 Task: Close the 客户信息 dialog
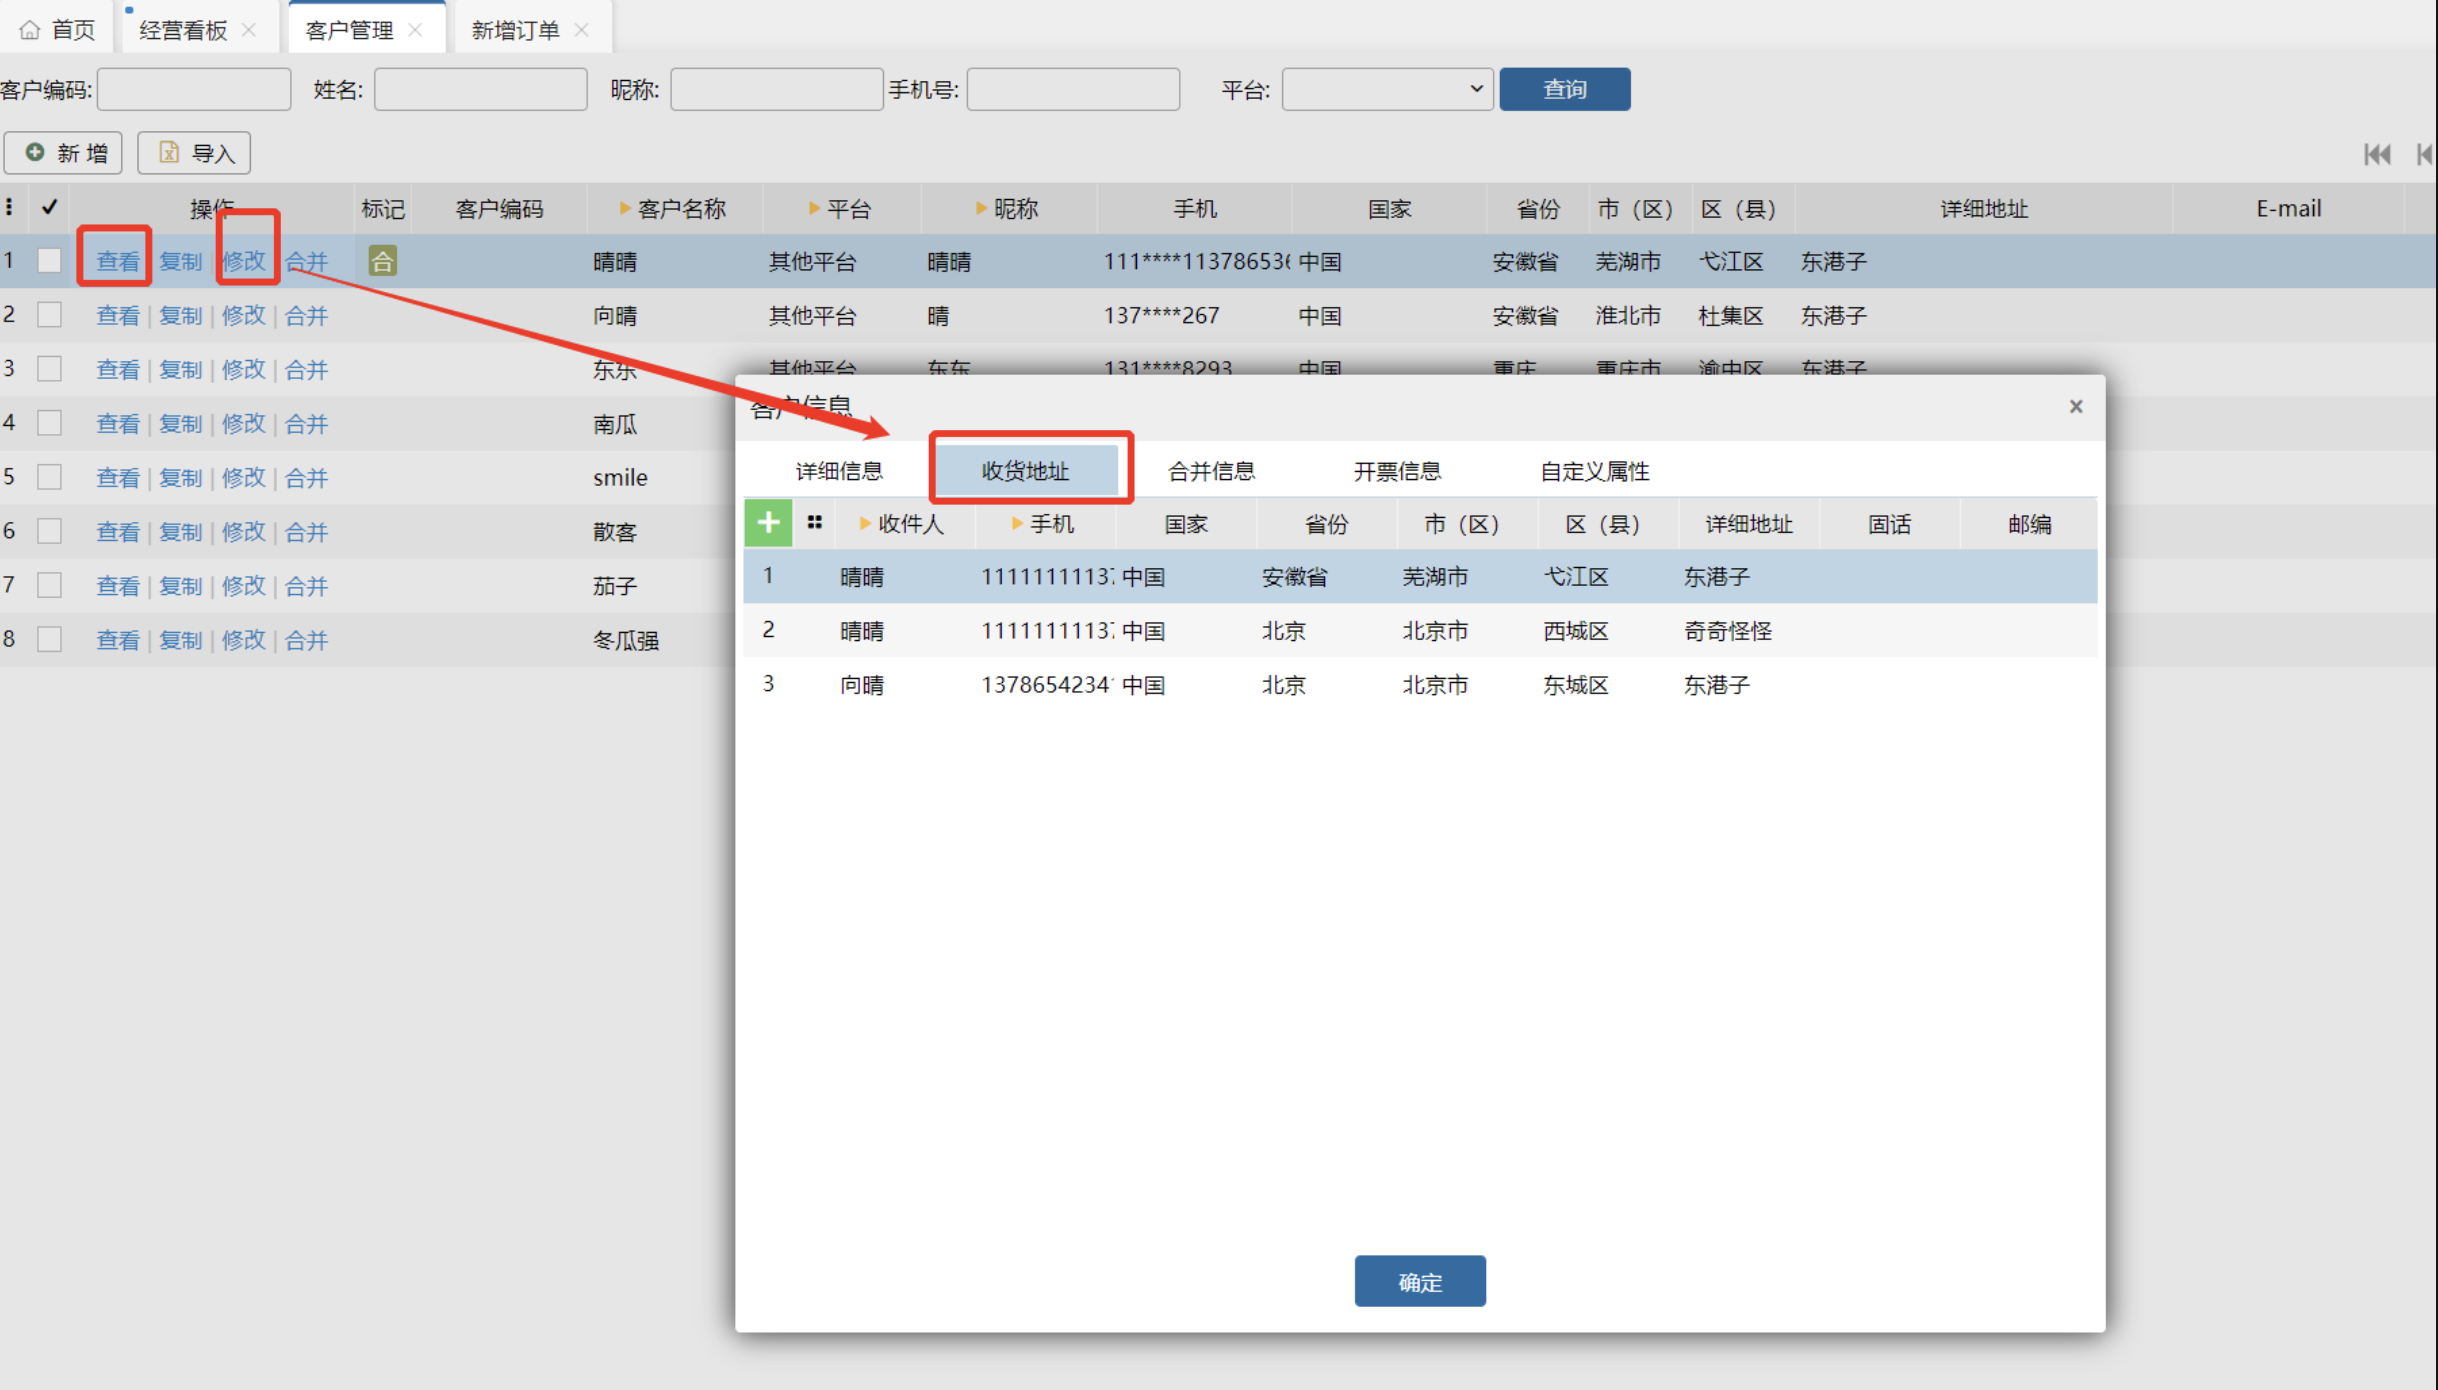2076,406
